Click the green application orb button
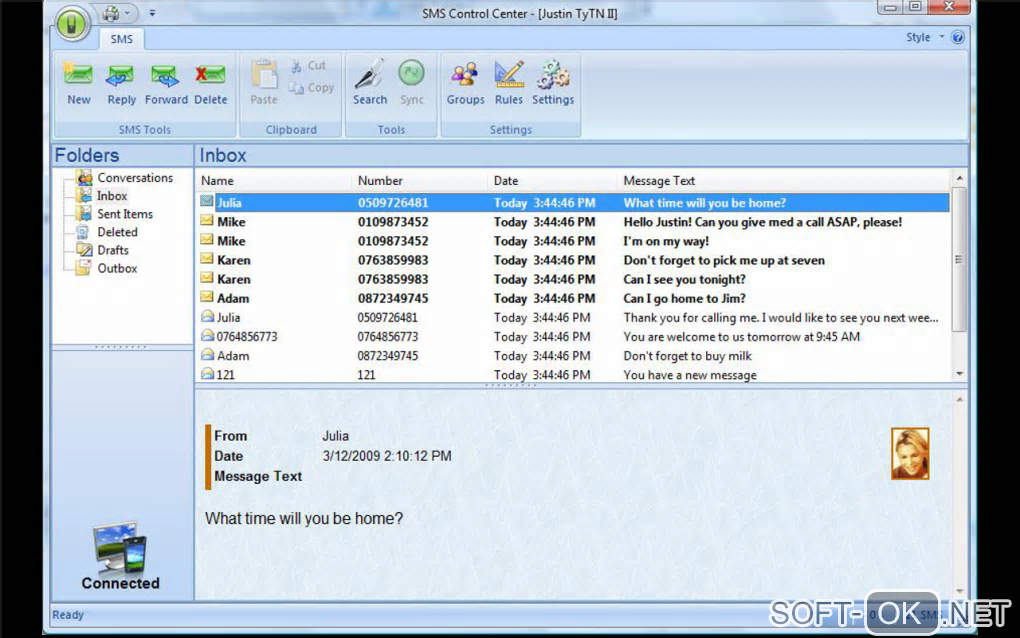Image resolution: width=1020 pixels, height=638 pixels. point(72,23)
